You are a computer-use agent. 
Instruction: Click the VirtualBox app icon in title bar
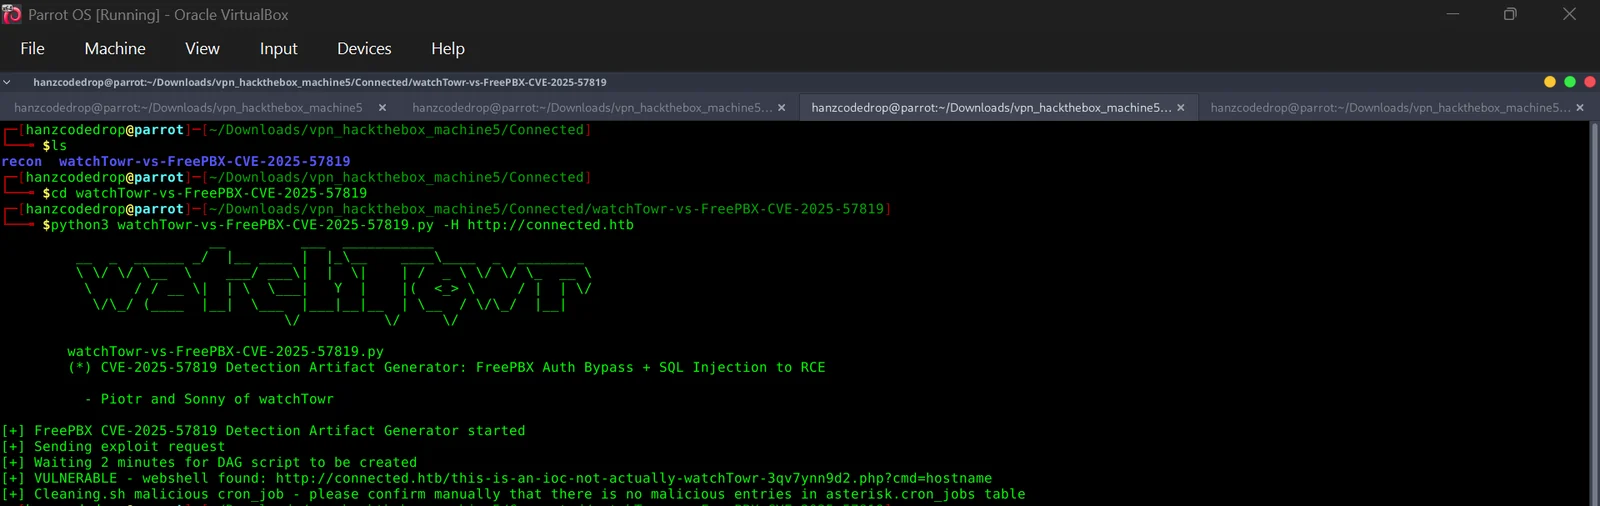point(12,14)
